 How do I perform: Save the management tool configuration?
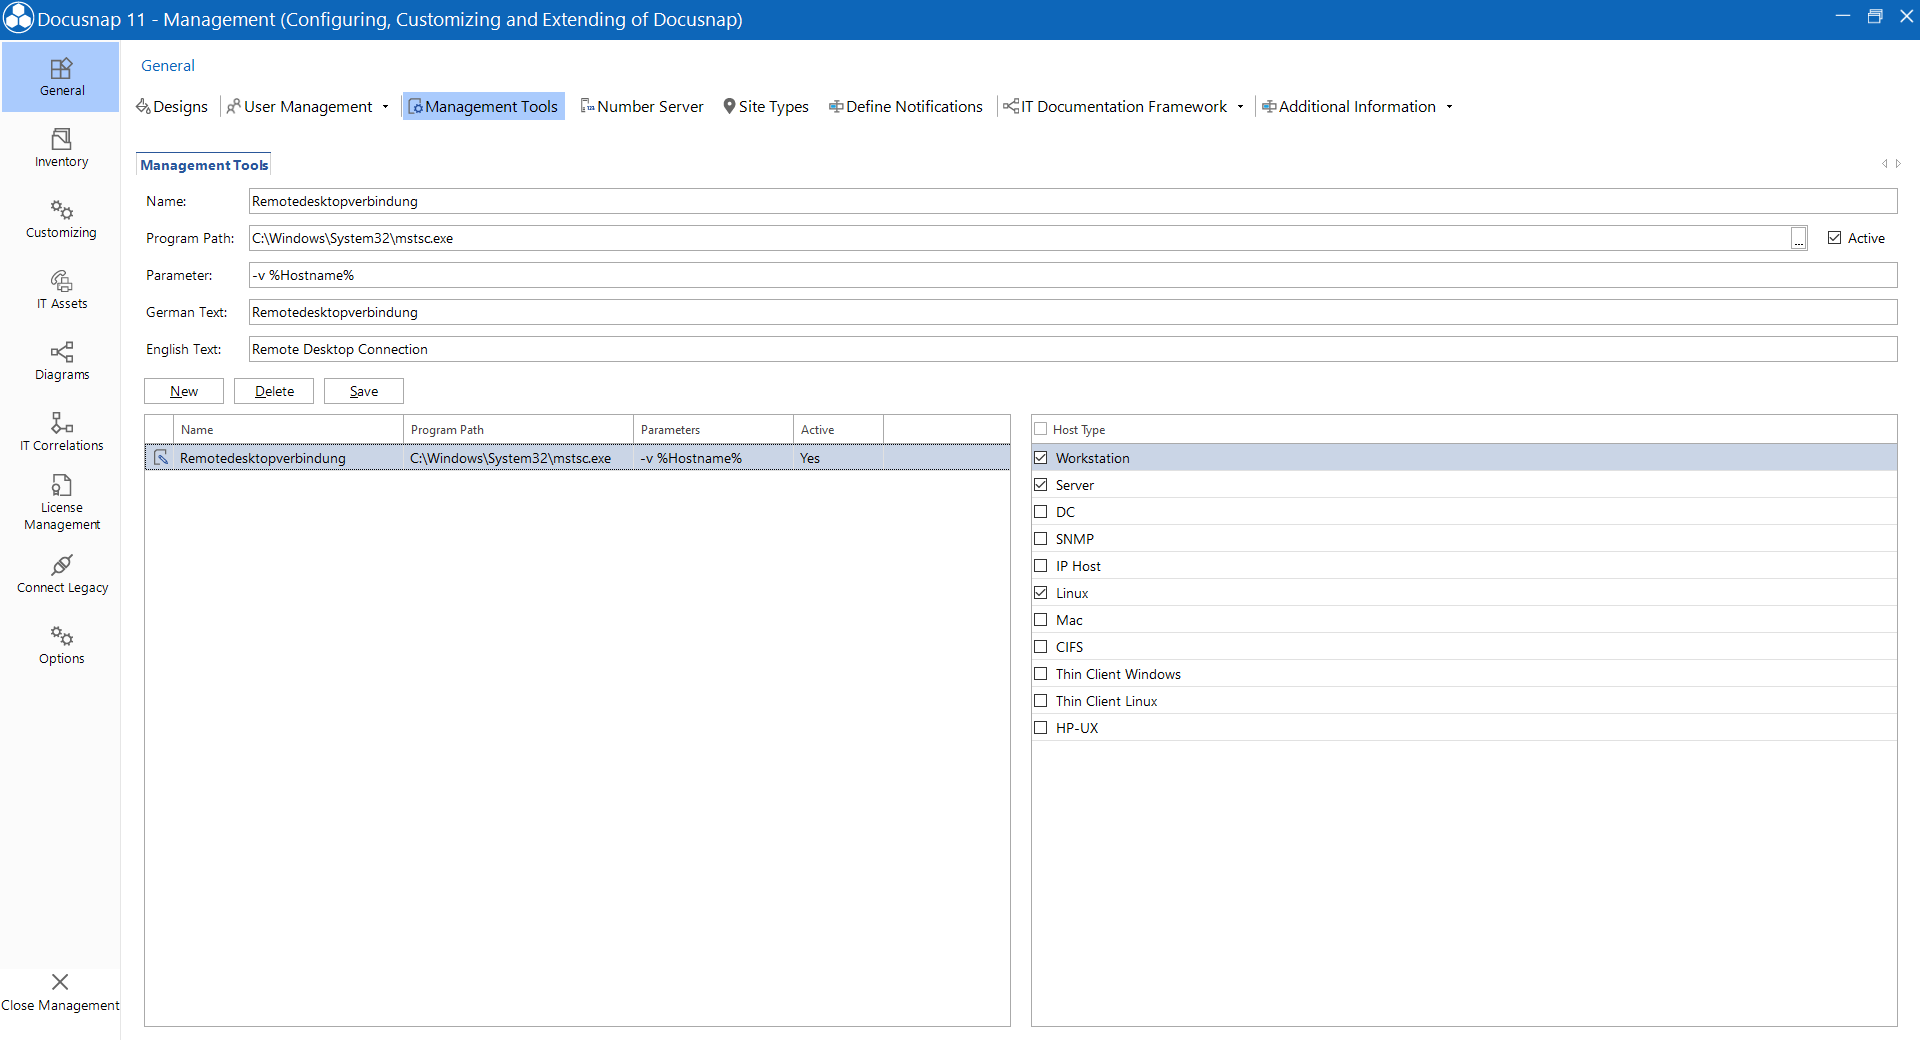pyautogui.click(x=363, y=391)
